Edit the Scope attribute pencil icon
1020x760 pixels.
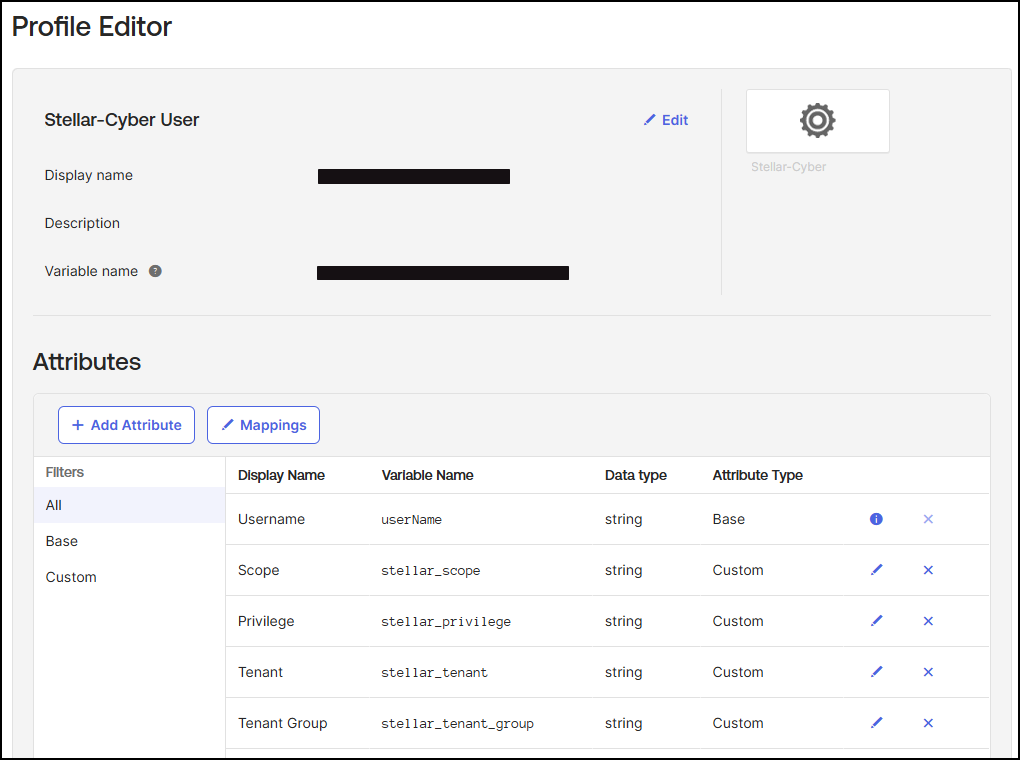(x=877, y=570)
